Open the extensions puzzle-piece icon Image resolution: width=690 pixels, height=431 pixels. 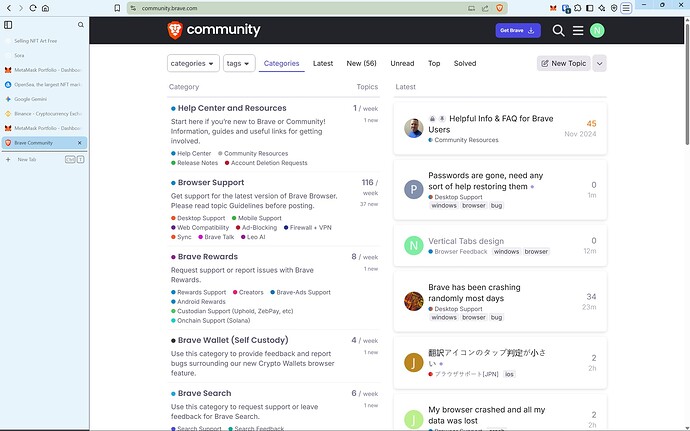click(578, 8)
